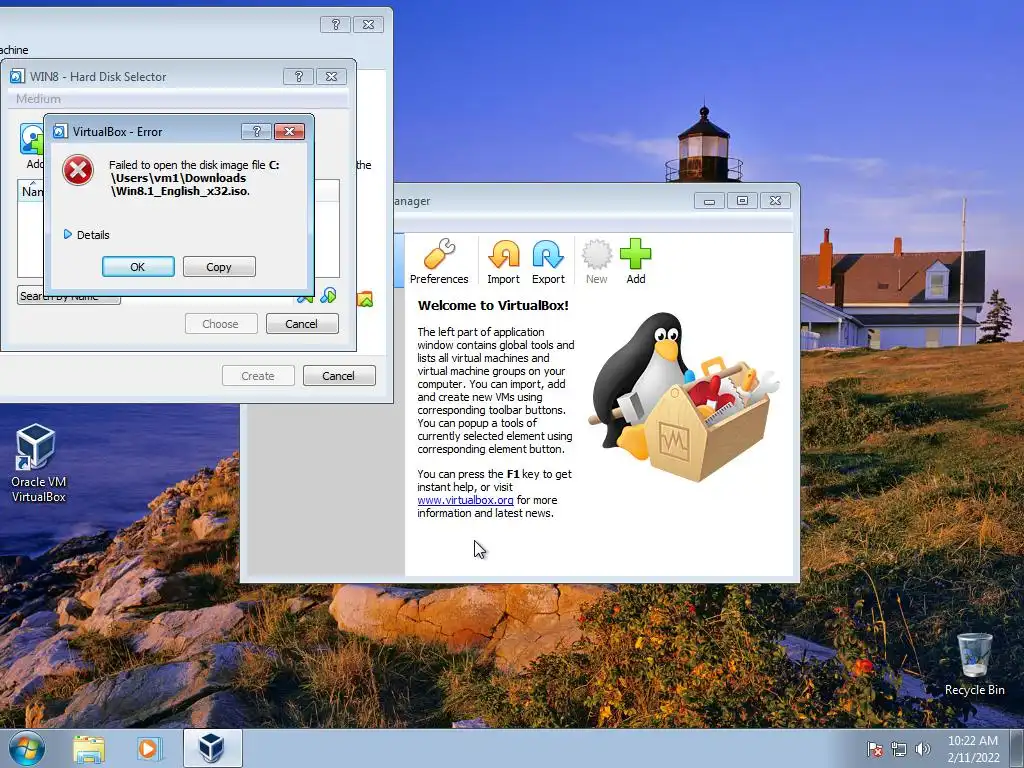This screenshot has width=1024, height=768.
Task: Open help for the VirtualBox Error dialog
Action: (256, 131)
